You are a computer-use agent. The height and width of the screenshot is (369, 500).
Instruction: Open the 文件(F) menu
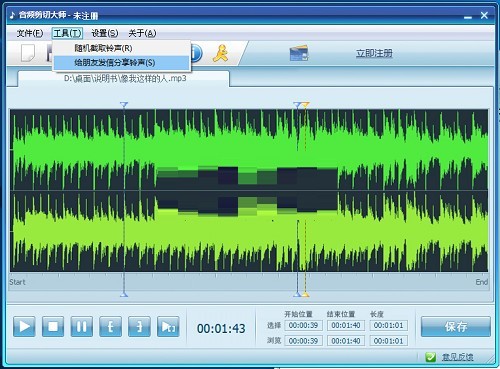pos(30,33)
